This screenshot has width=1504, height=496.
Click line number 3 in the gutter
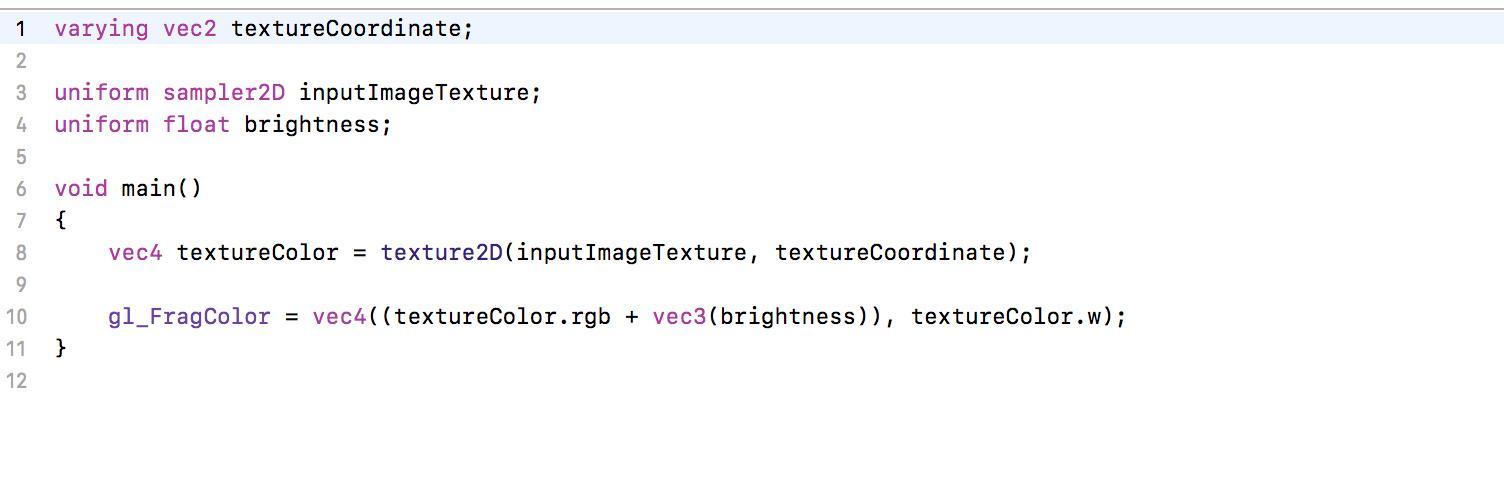(x=20, y=93)
